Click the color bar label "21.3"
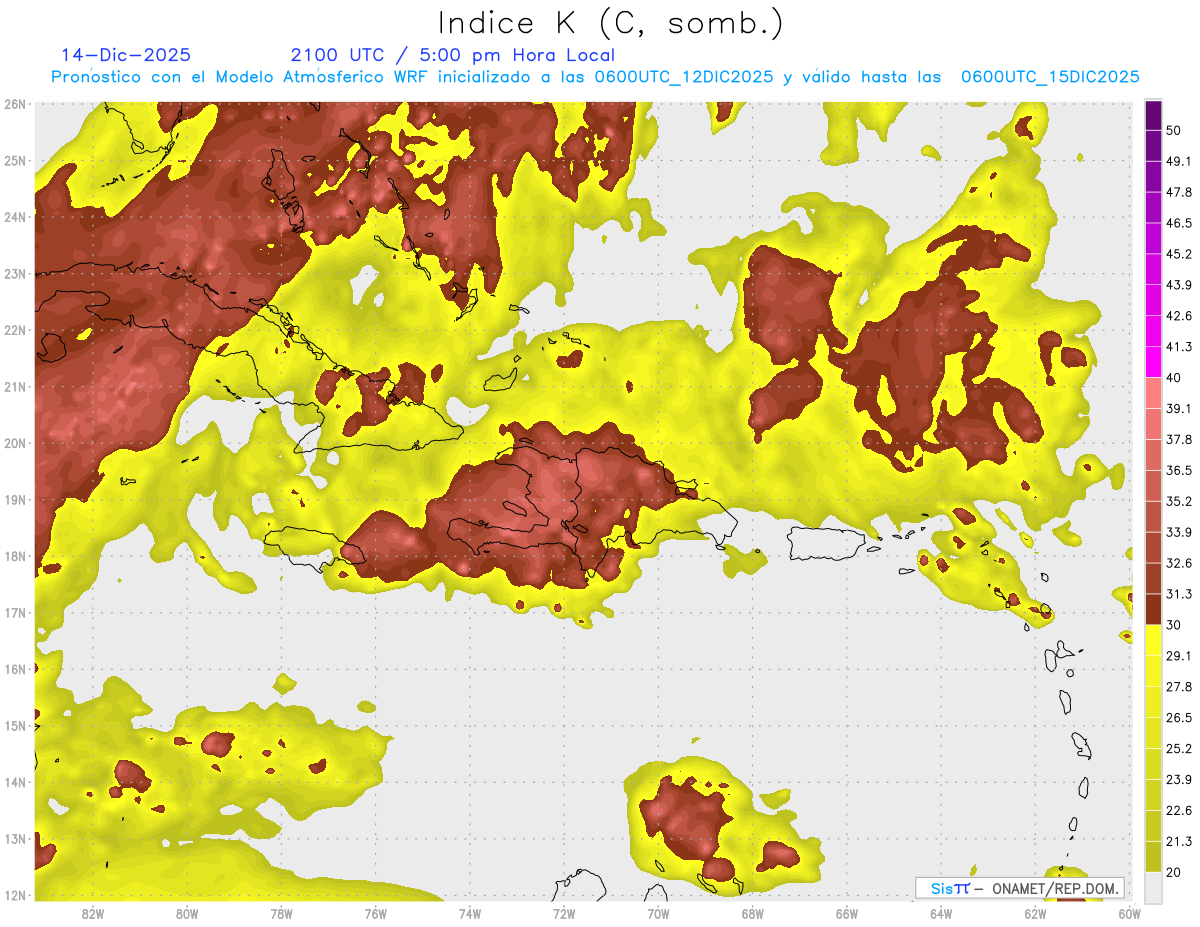This screenshot has width=1200, height=927. click(1178, 841)
